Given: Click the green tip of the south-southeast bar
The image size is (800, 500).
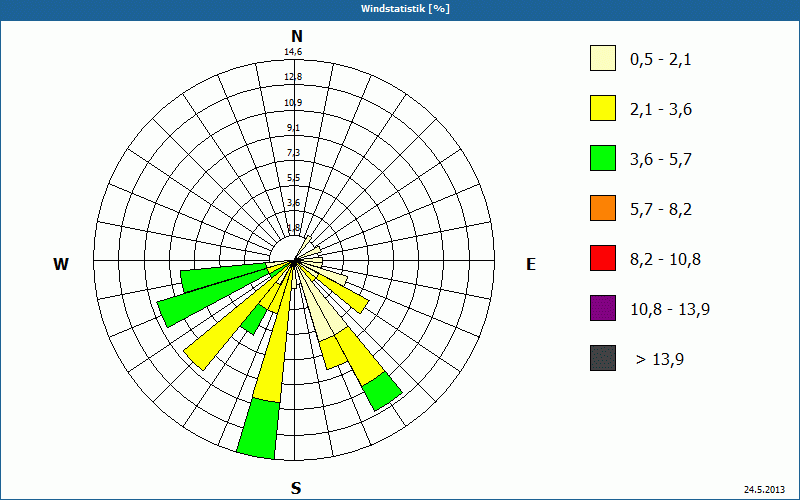Looking at the screenshot, I should 383,391.
